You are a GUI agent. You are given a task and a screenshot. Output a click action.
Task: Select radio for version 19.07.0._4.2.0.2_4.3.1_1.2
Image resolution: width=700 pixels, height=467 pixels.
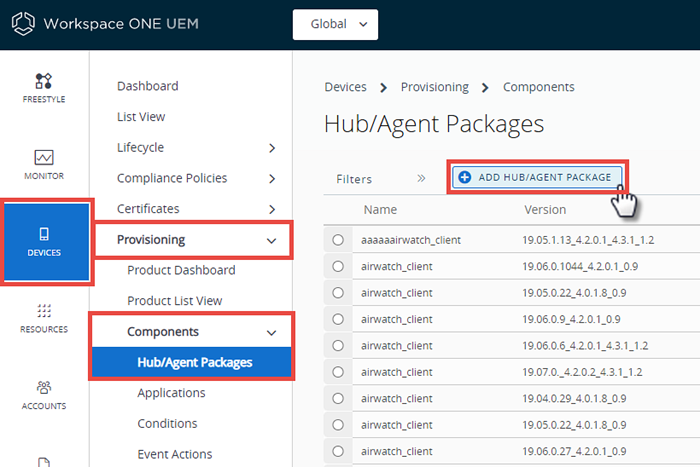coord(338,372)
